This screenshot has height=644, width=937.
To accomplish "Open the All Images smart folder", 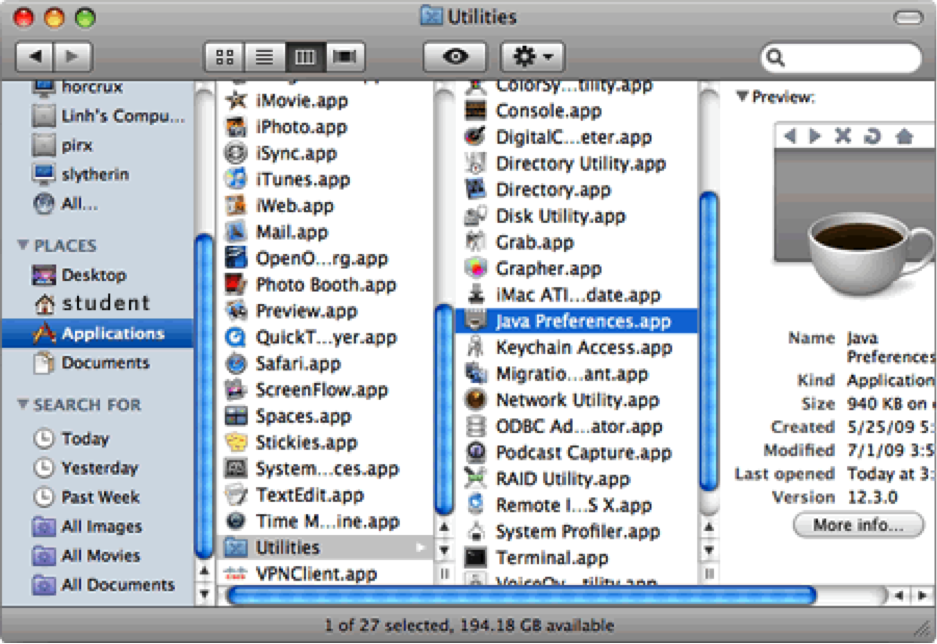I will [x=87, y=526].
